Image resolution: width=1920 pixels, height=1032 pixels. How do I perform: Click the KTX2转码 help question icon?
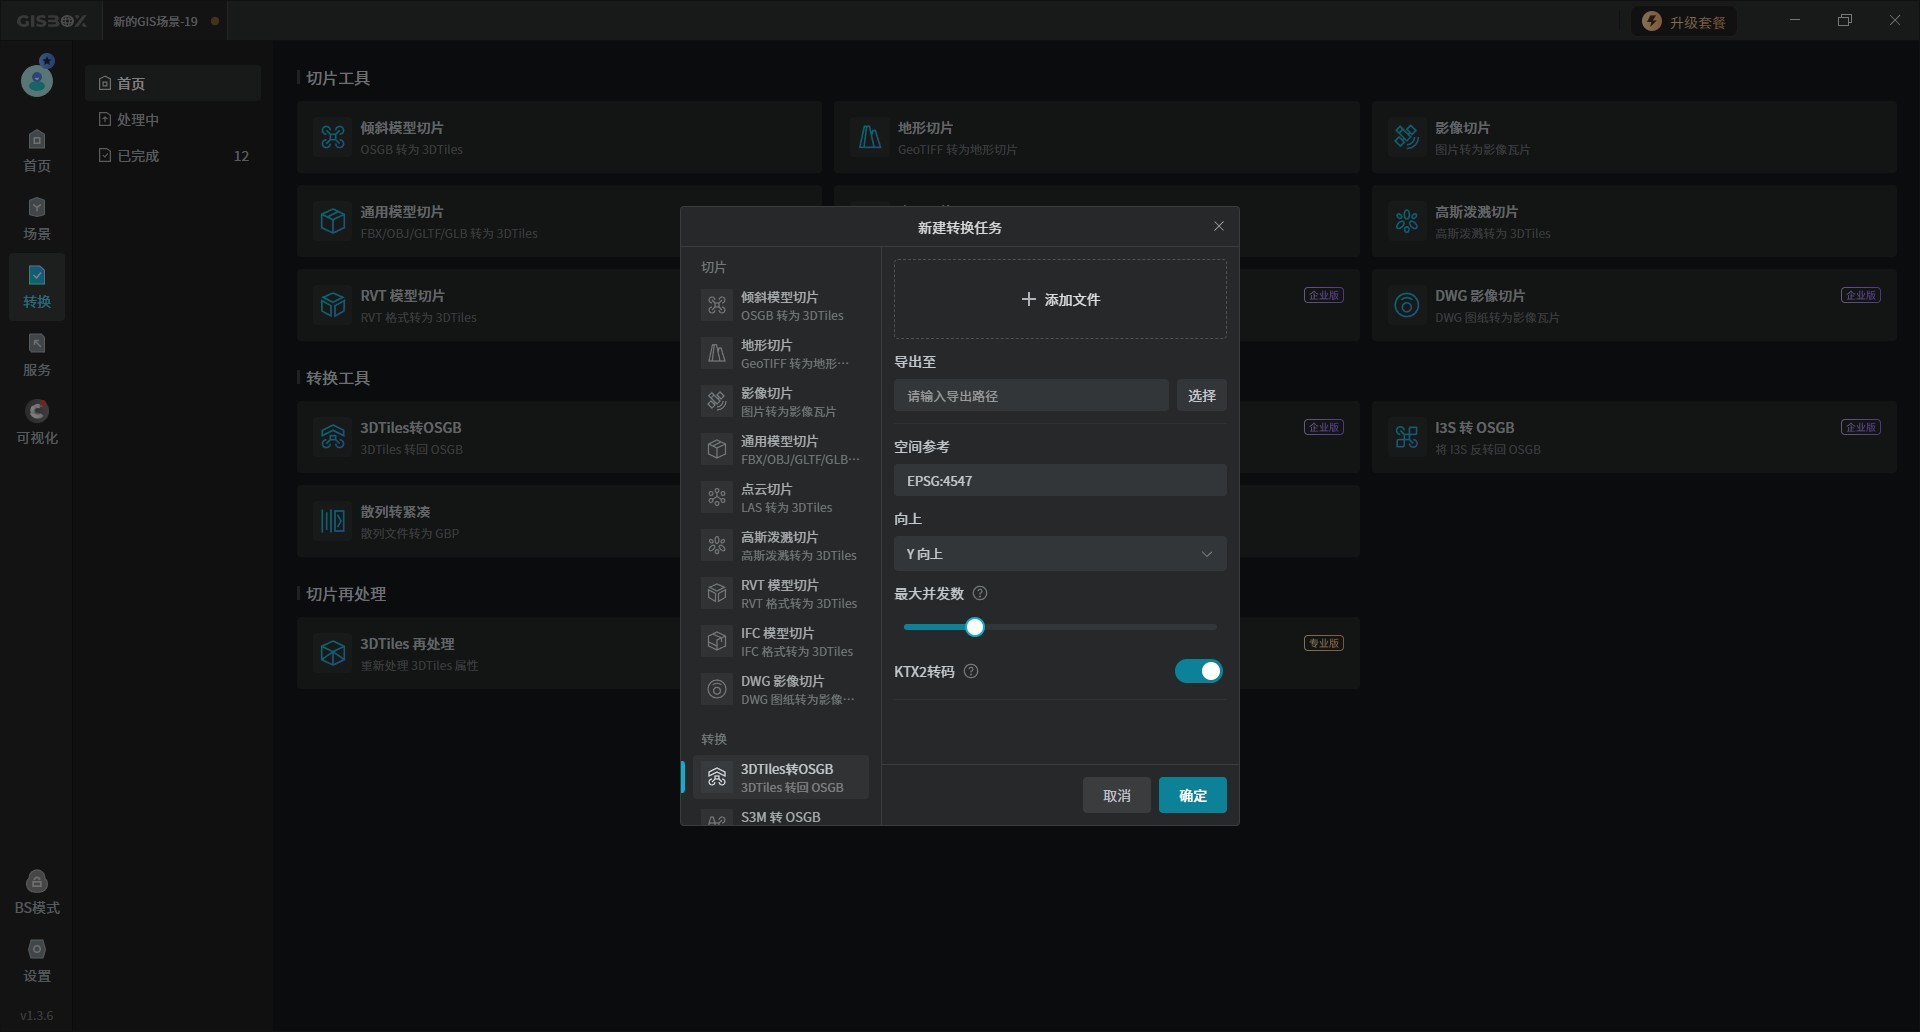coord(971,672)
